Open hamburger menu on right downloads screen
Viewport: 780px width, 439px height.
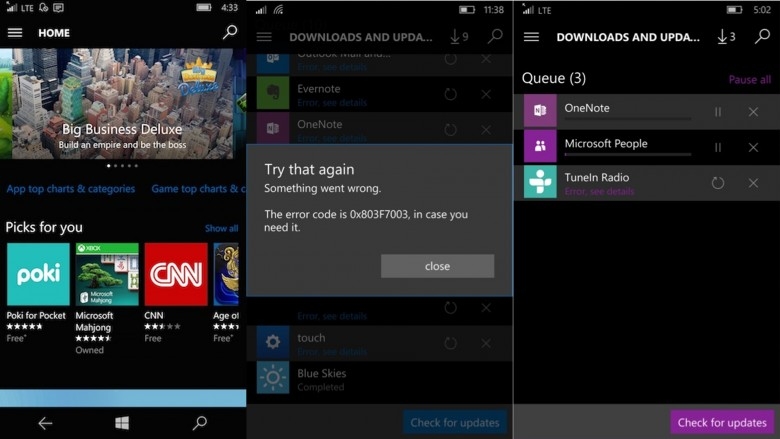pyautogui.click(x=531, y=37)
